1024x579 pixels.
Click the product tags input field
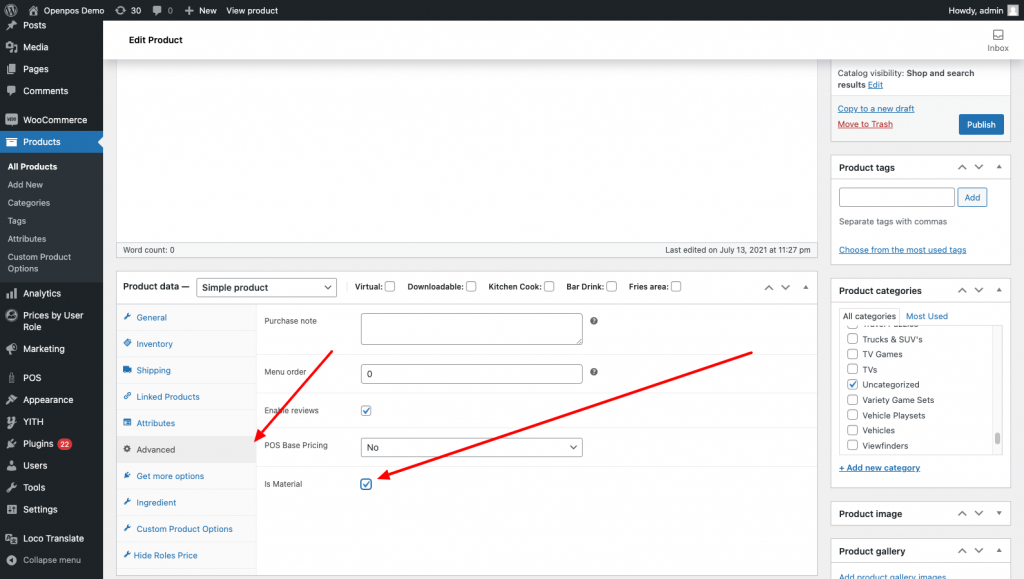[x=896, y=197]
